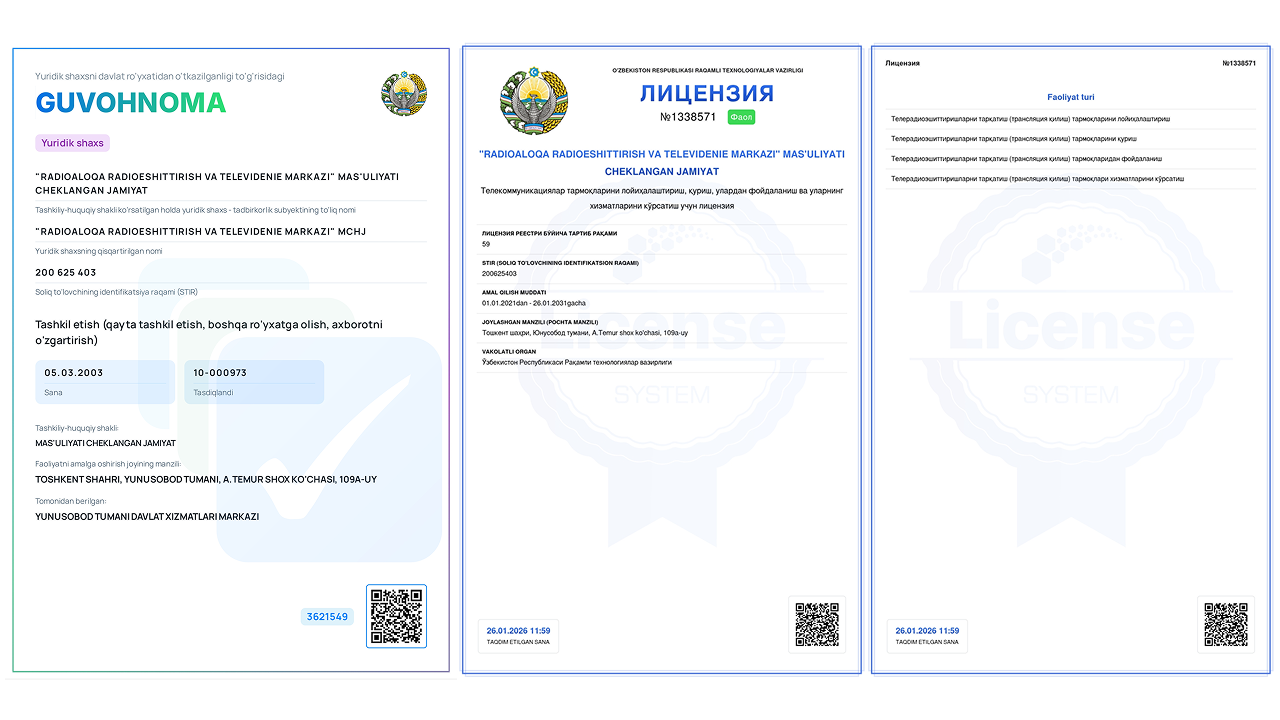Open the blue company name link on the license
Image resolution: width=1280 pixels, height=720 pixels.
[x=662, y=163]
